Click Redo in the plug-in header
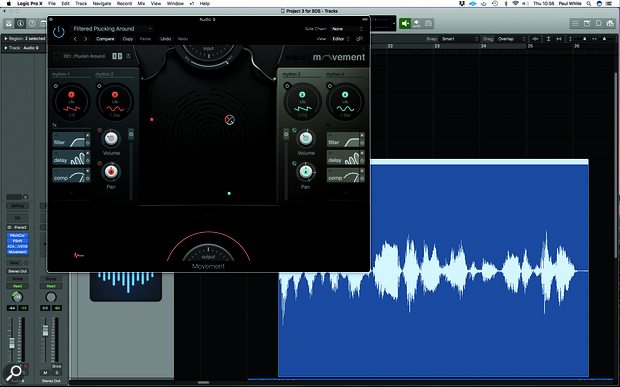 (x=183, y=39)
